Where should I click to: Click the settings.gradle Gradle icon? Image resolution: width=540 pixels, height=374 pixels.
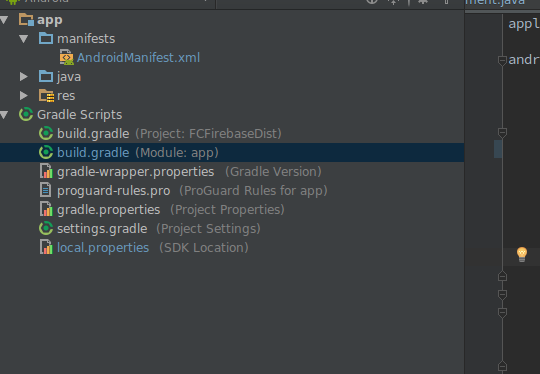[x=46, y=228]
